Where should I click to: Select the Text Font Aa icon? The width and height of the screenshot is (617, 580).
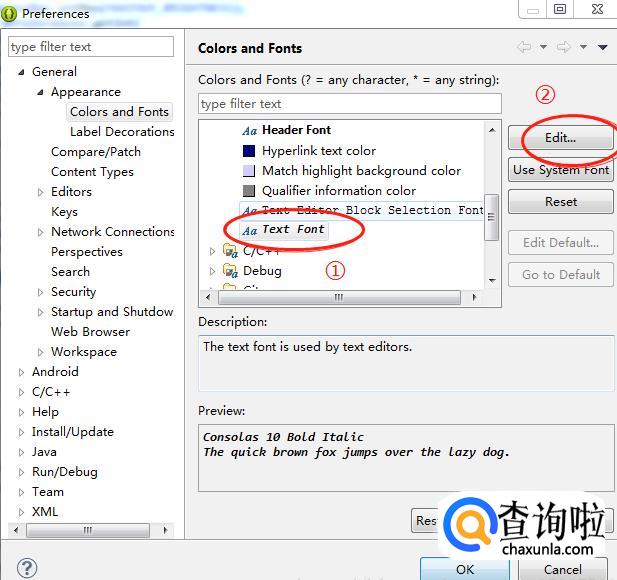point(249,230)
